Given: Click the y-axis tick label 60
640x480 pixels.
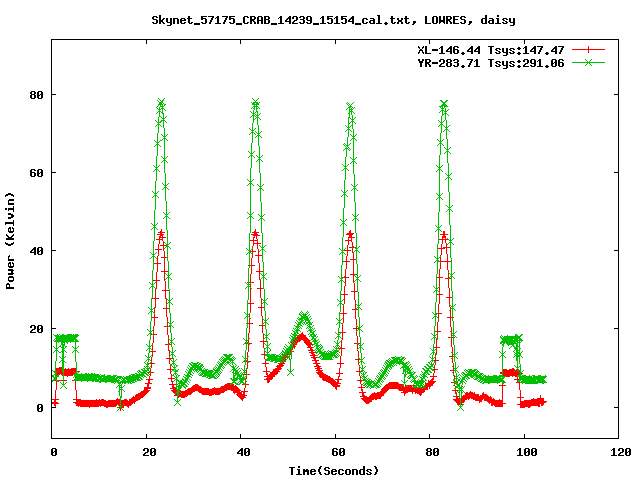Looking at the screenshot, I should click(x=36, y=173).
